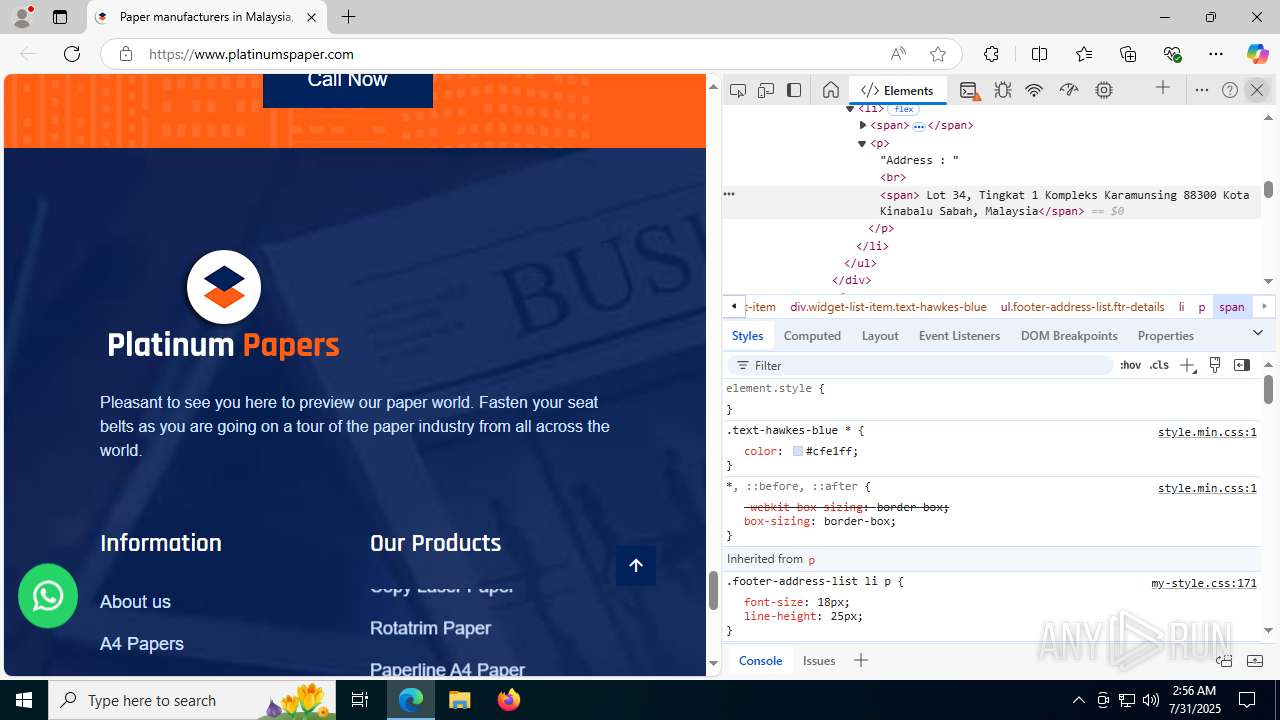The height and width of the screenshot is (720, 1280).
Task: Open the Memory chip tool
Action: pos(1104,90)
